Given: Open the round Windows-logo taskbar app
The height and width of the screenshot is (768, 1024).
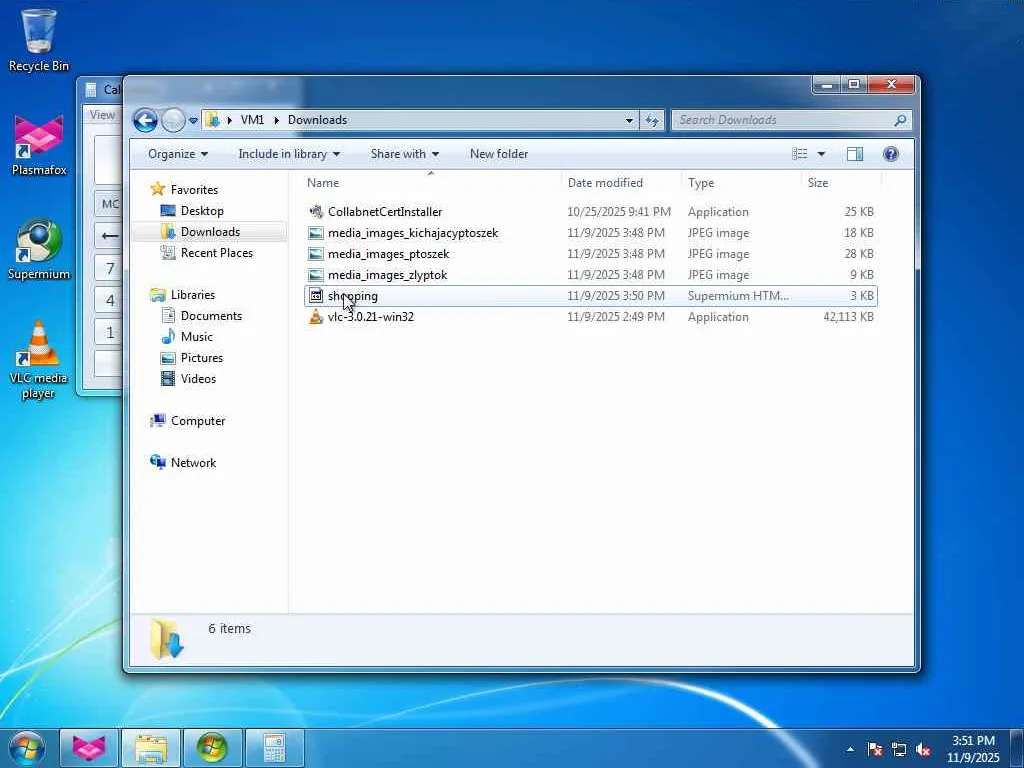Looking at the screenshot, I should tap(212, 748).
